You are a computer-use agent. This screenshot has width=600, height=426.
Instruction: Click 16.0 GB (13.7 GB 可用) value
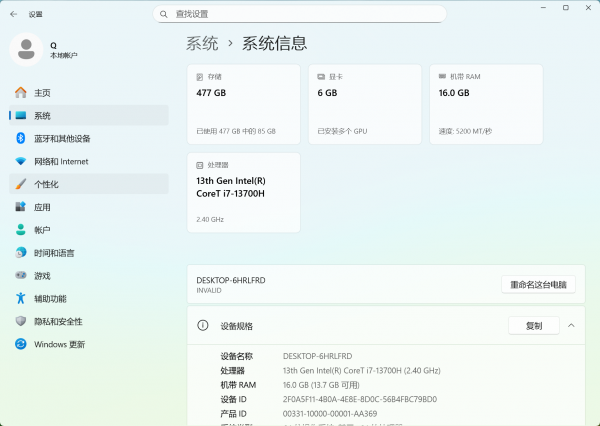pyautogui.click(x=321, y=385)
